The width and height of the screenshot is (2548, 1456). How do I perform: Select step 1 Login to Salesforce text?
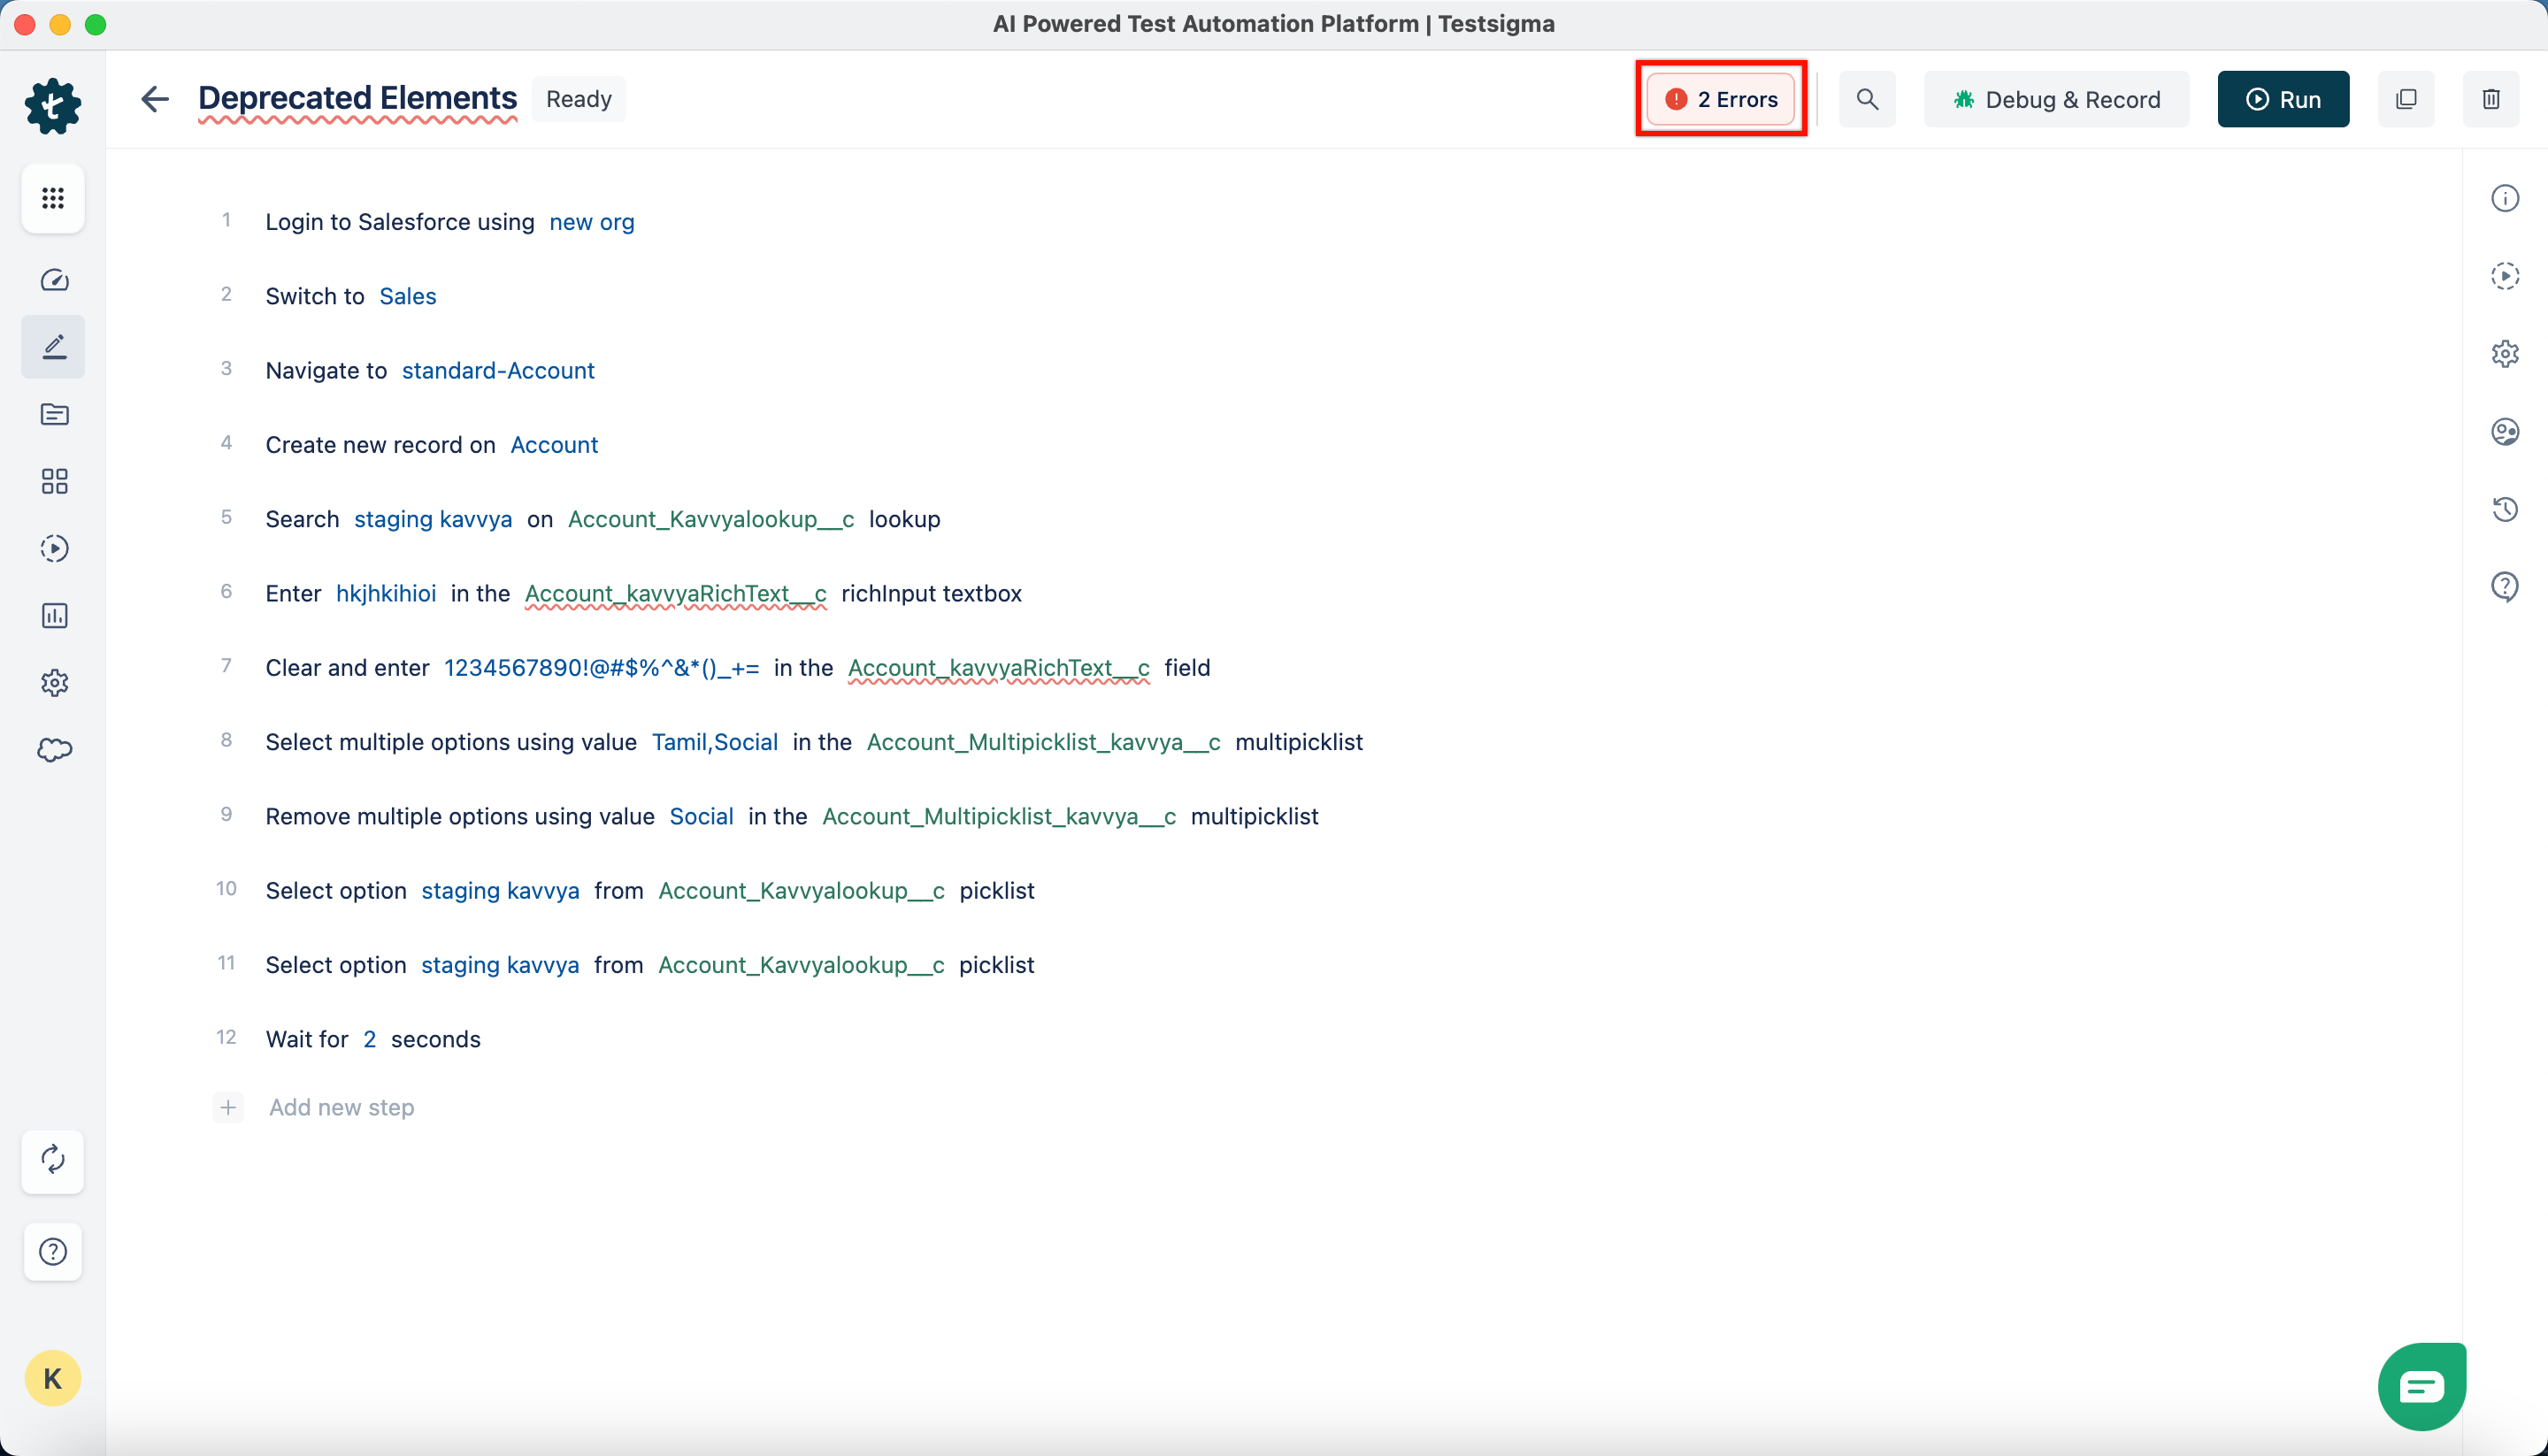tap(400, 222)
